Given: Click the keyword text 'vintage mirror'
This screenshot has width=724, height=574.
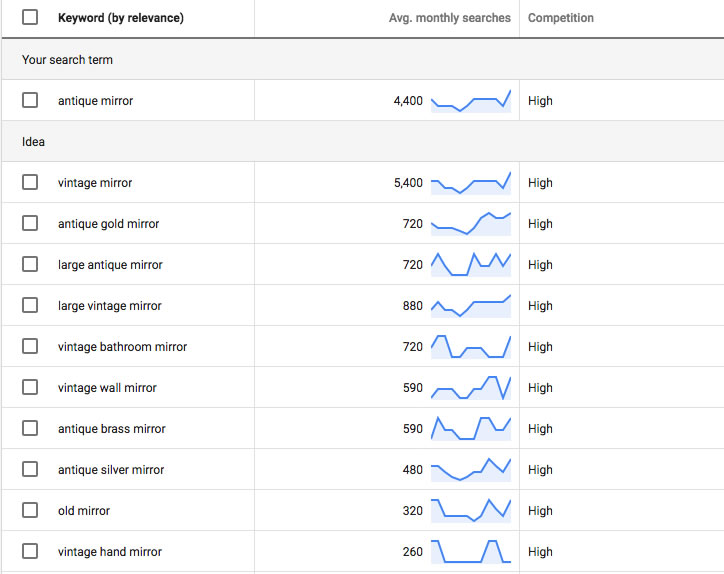Looking at the screenshot, I should tap(95, 183).
